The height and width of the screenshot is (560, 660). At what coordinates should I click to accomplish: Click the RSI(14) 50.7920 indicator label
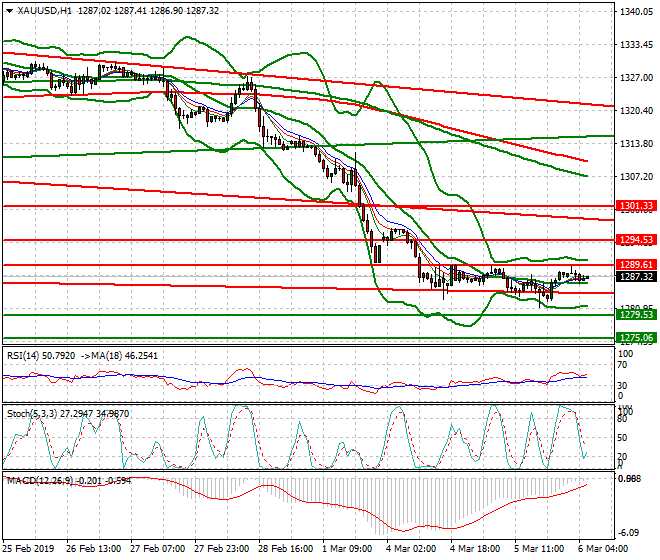[41, 356]
